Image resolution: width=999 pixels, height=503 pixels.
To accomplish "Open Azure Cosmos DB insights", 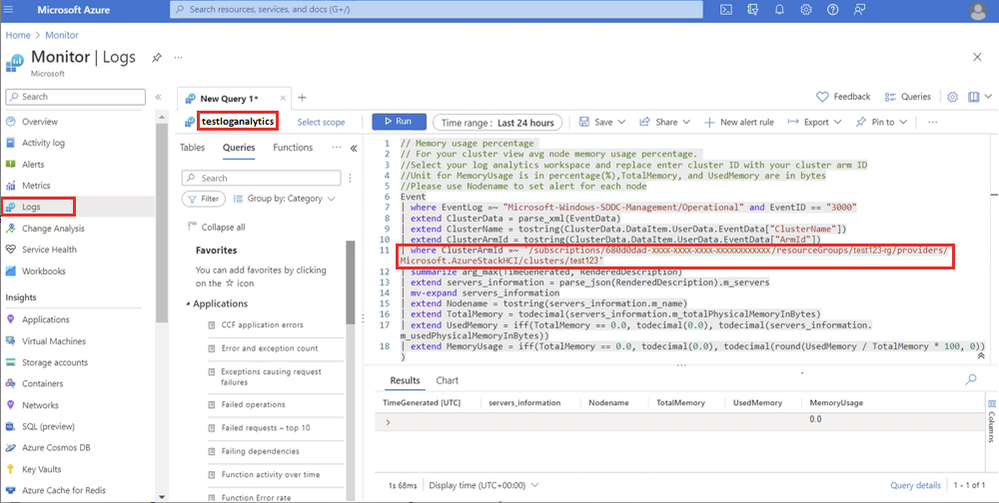I will (56, 448).
